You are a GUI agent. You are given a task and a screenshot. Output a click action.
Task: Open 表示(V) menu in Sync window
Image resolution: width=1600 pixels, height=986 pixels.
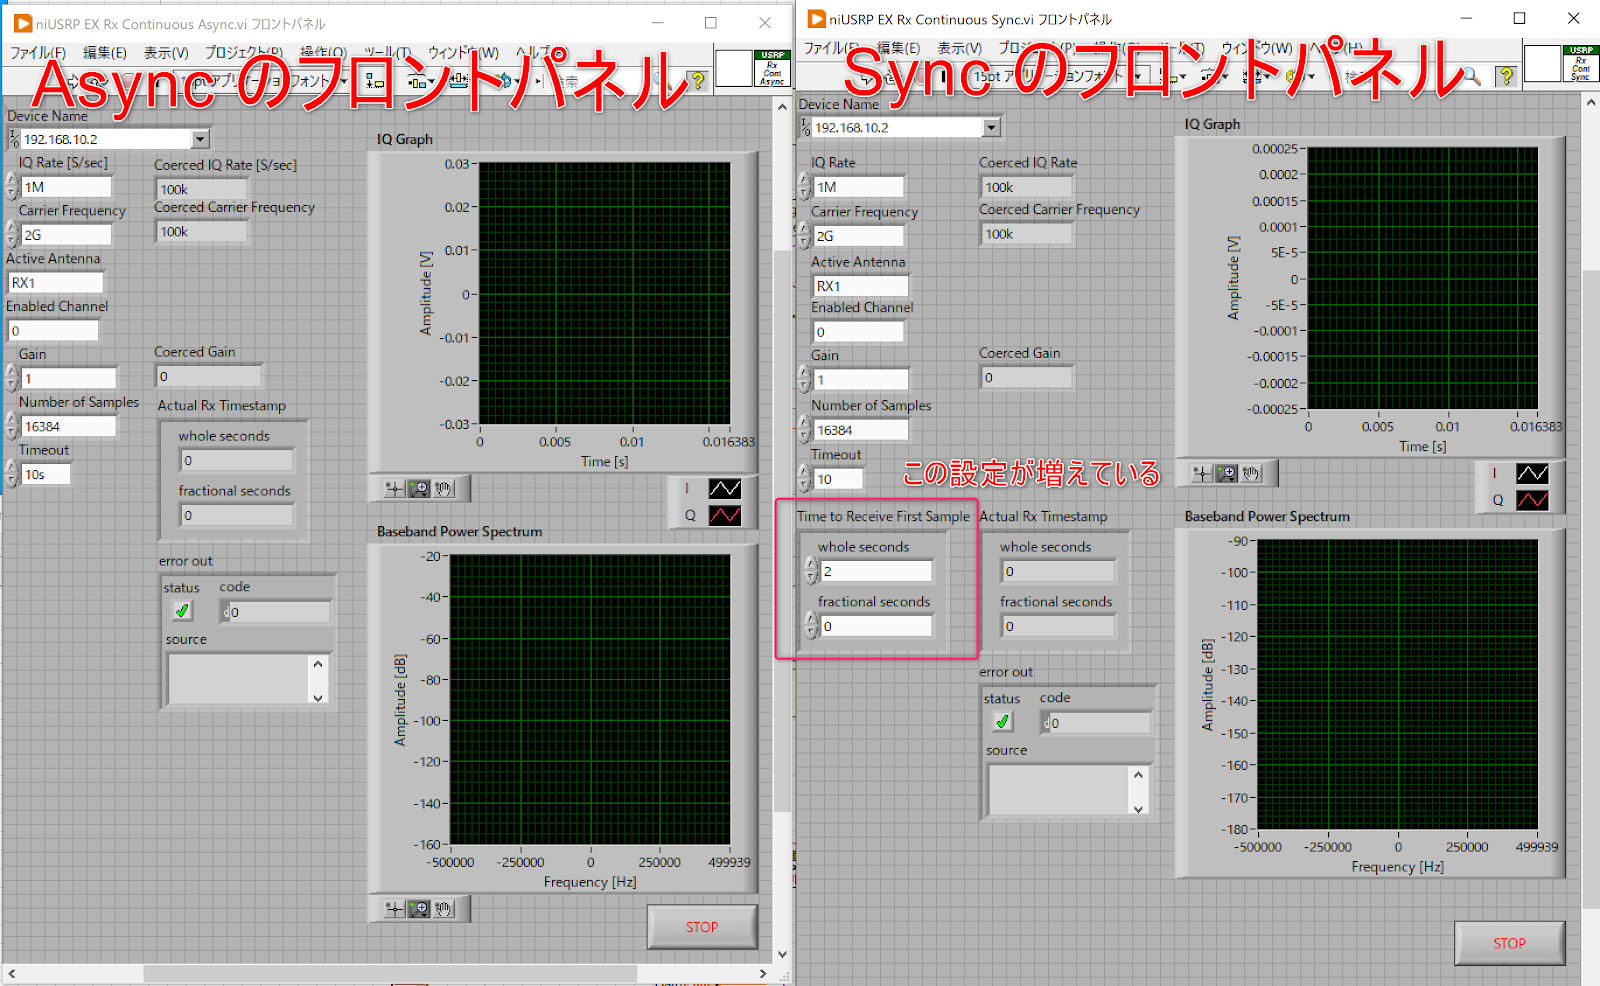[x=959, y=48]
